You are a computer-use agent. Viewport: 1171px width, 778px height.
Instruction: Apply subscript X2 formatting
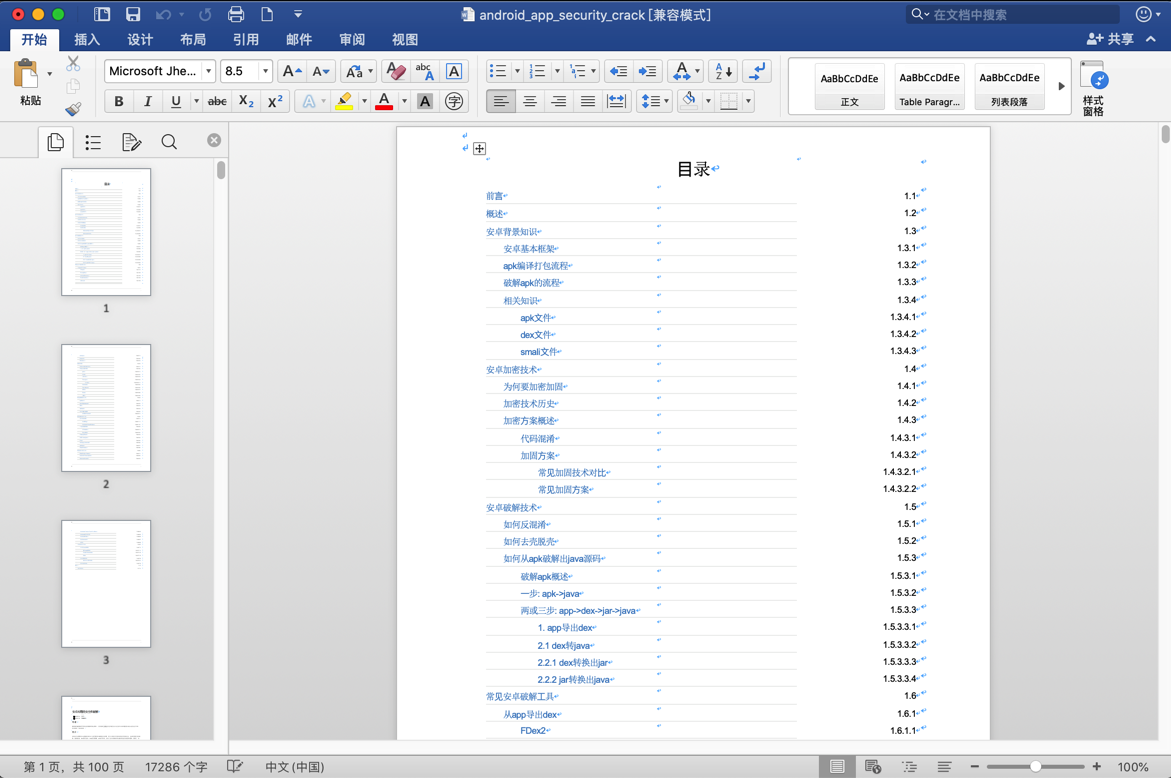[x=246, y=101]
